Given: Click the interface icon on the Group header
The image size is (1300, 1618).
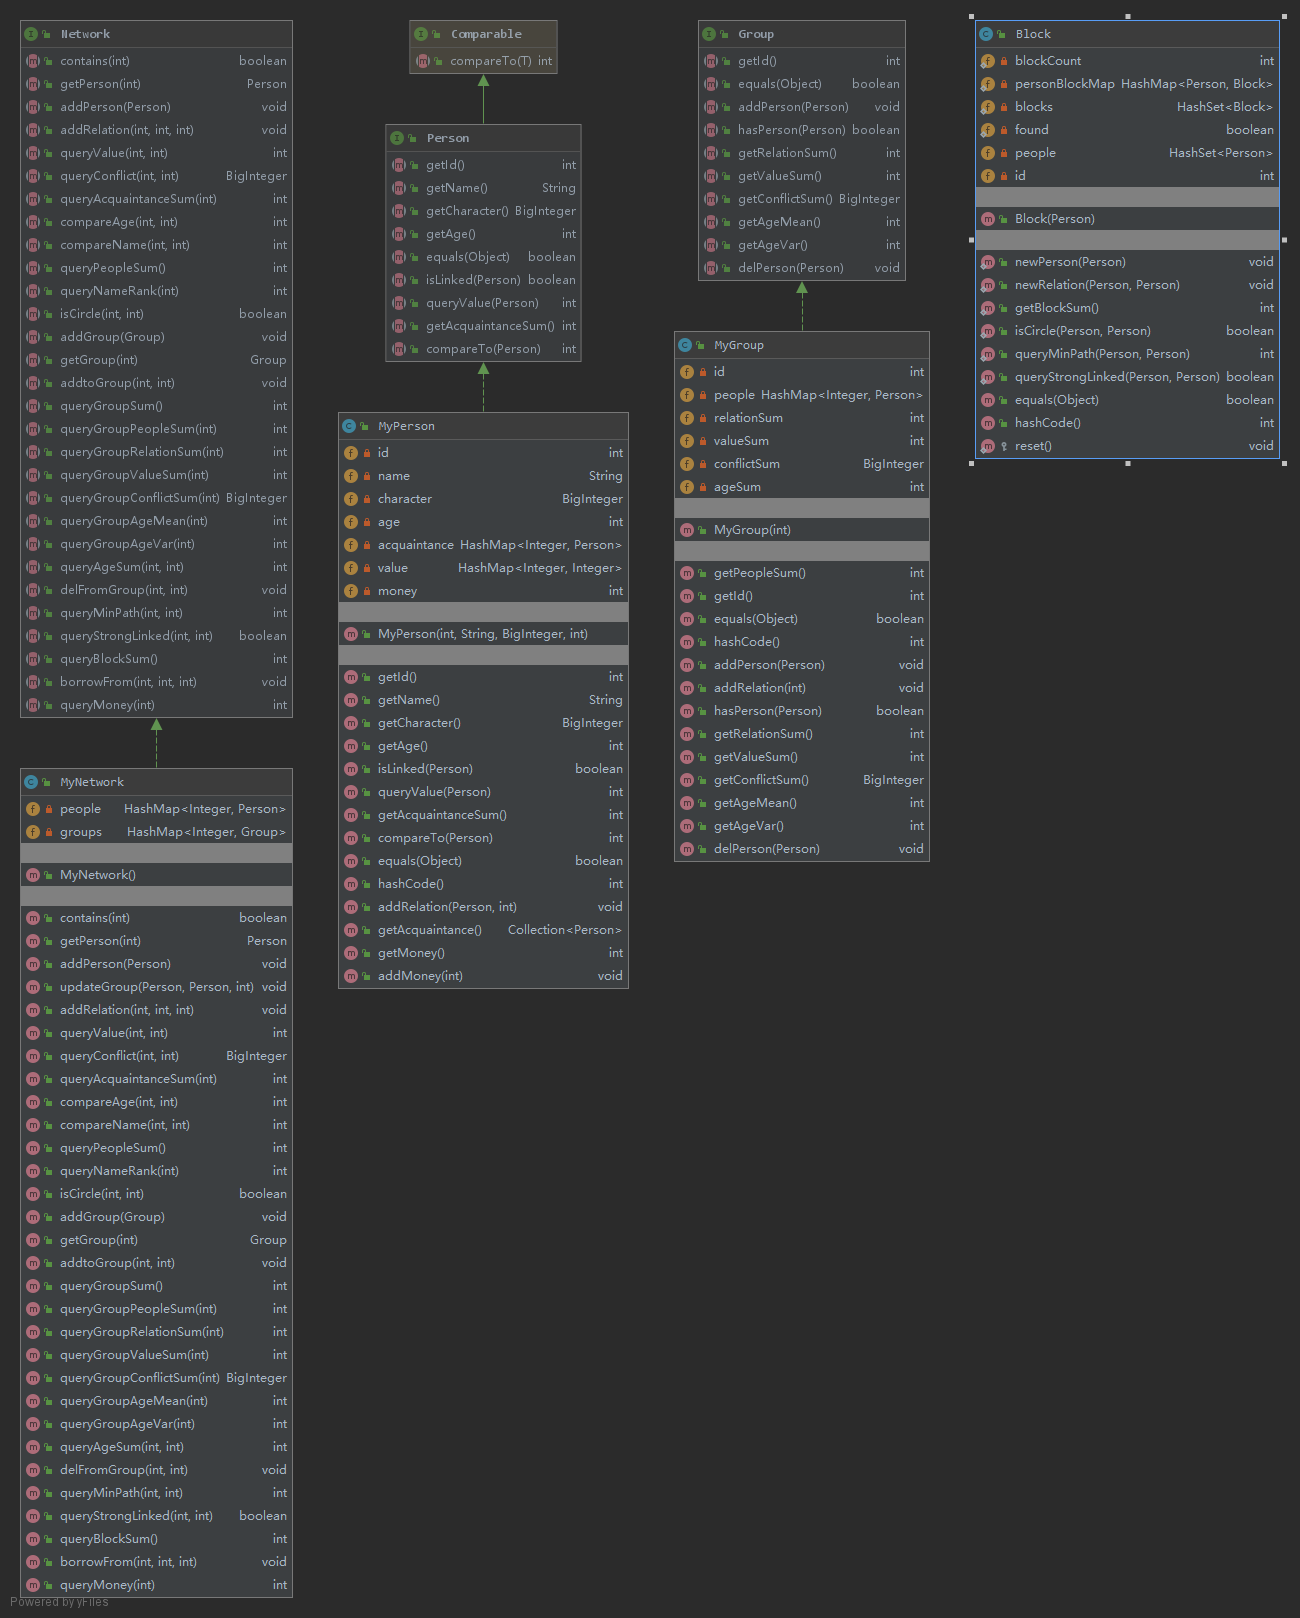Looking at the screenshot, I should pos(709,34).
